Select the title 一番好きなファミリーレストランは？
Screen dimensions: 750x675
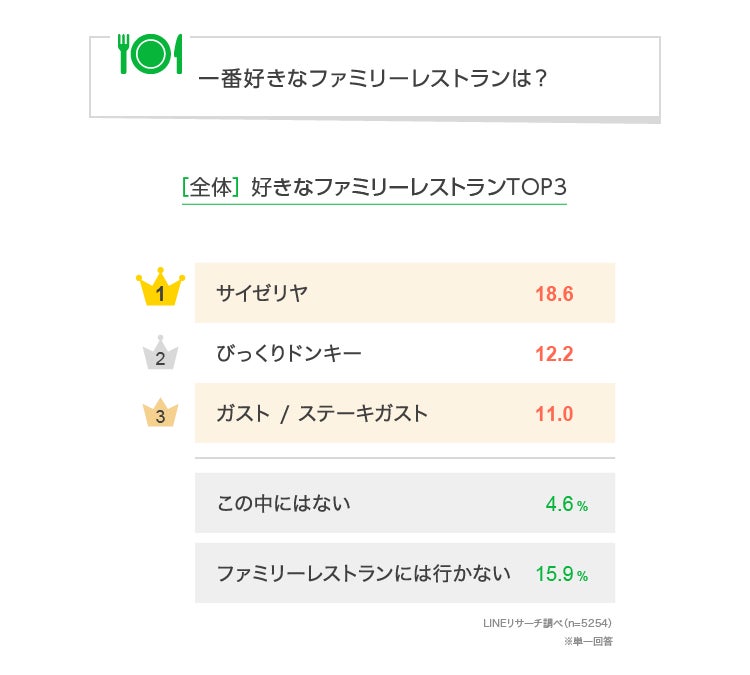[373, 79]
